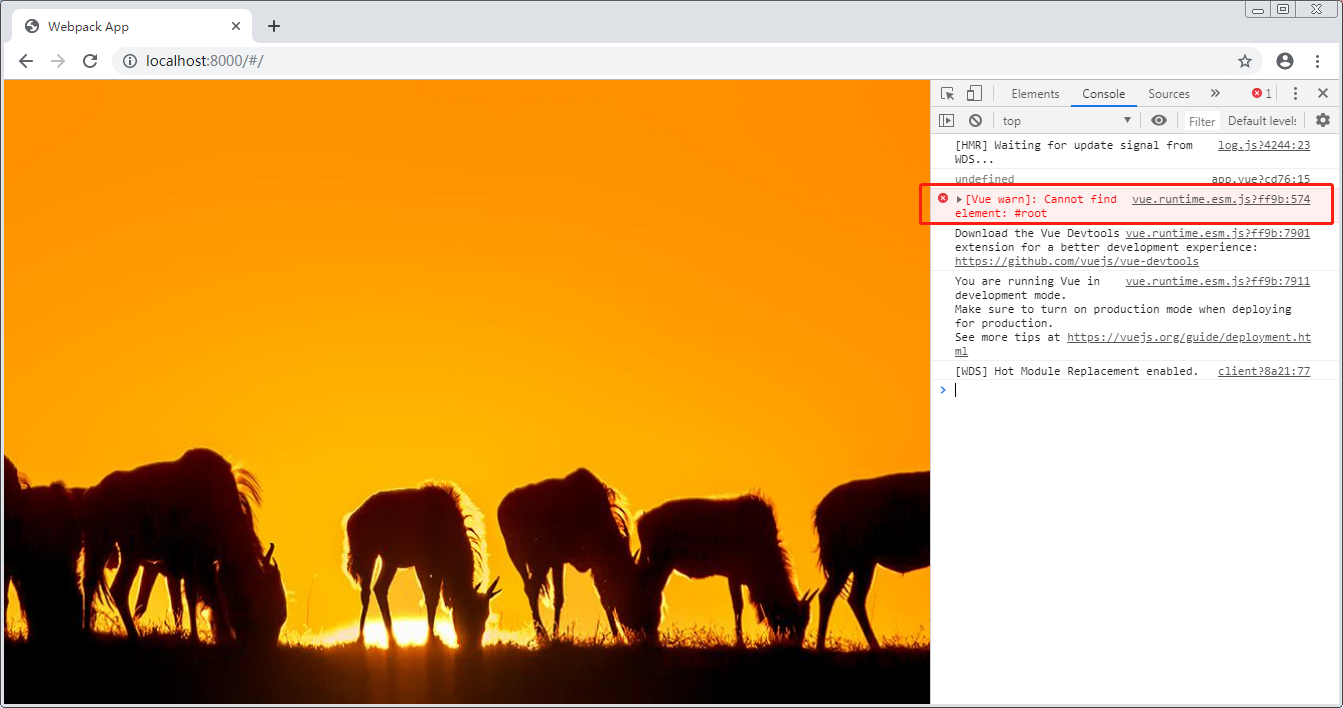
Task: Click the address bar URL localhost:8000
Action: (x=205, y=61)
